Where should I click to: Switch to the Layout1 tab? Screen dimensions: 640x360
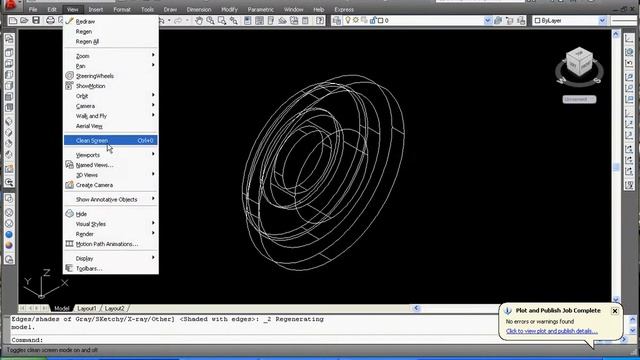point(87,308)
